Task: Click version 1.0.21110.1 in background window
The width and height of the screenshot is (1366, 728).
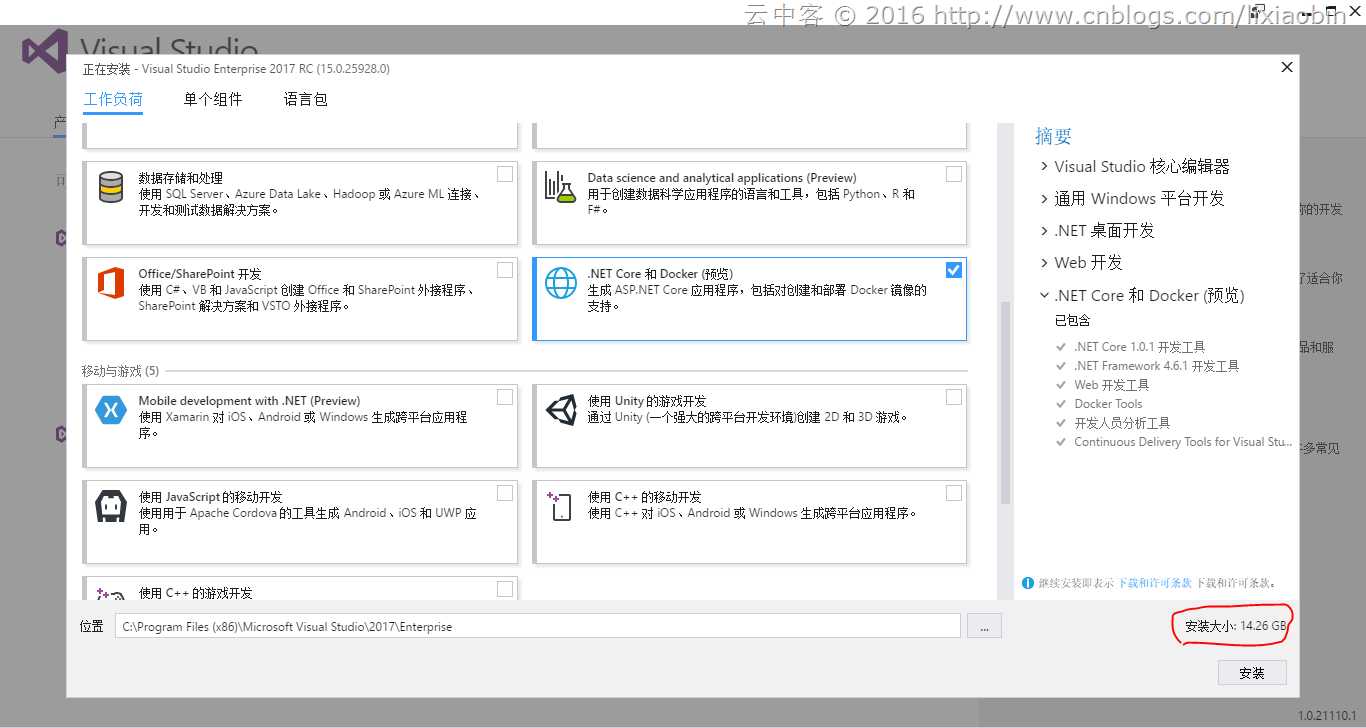Action: tap(1327, 715)
